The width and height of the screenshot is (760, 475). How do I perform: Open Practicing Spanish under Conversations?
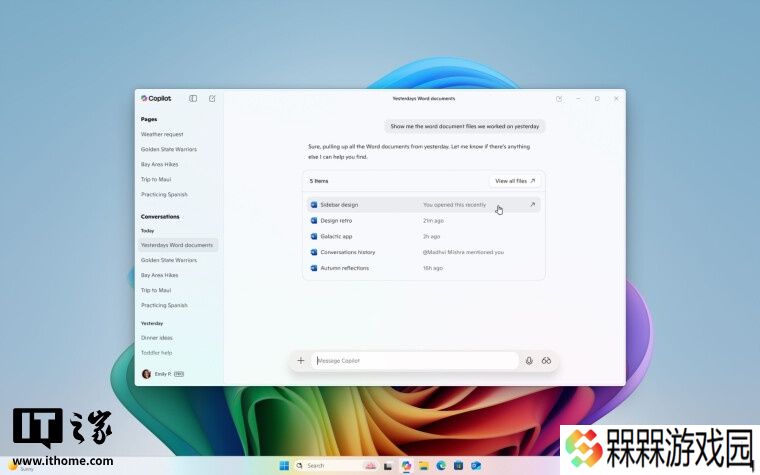164,305
